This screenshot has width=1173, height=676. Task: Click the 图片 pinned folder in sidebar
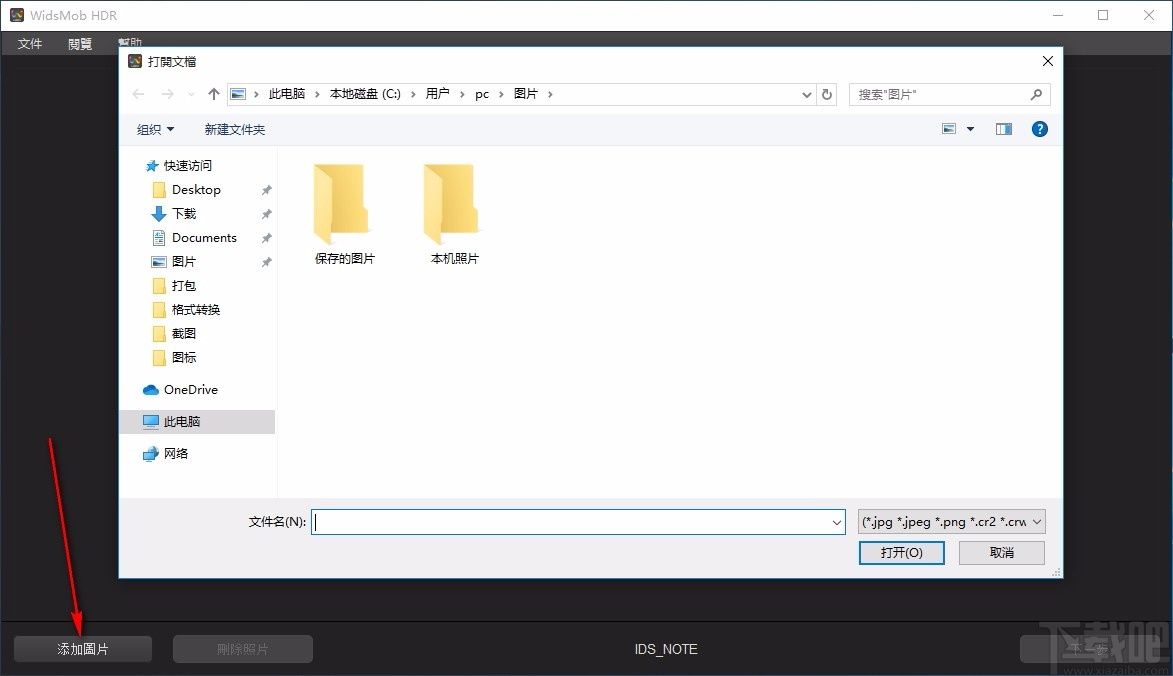(184, 261)
